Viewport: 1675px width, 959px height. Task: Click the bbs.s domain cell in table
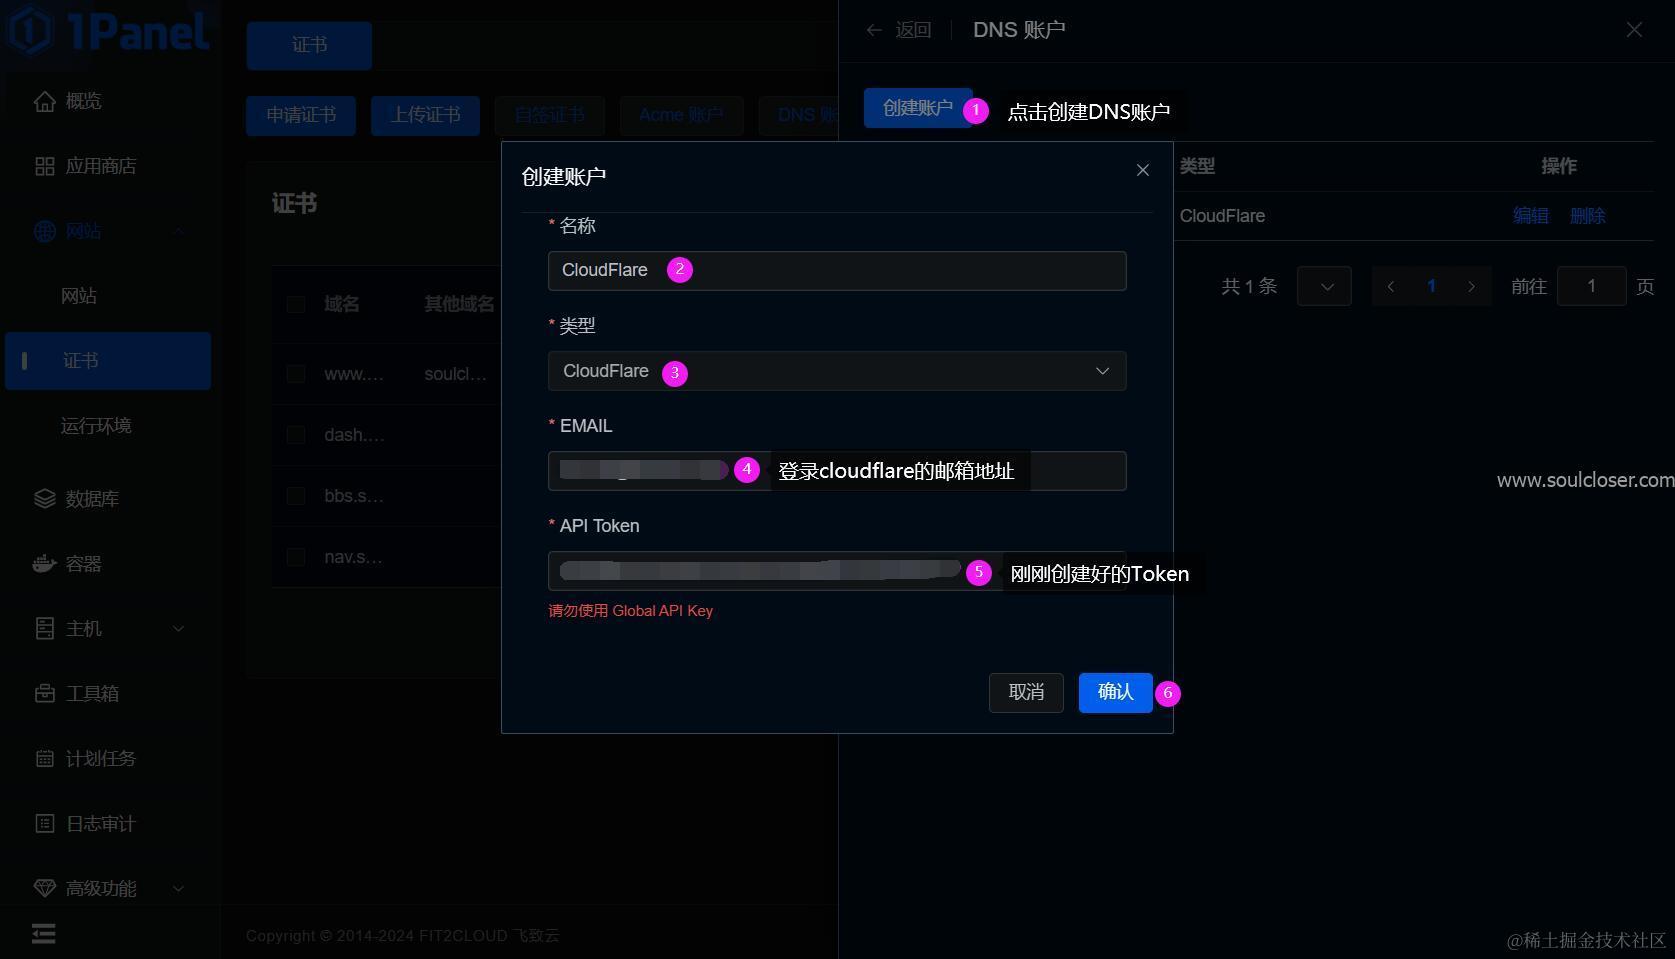coord(354,496)
